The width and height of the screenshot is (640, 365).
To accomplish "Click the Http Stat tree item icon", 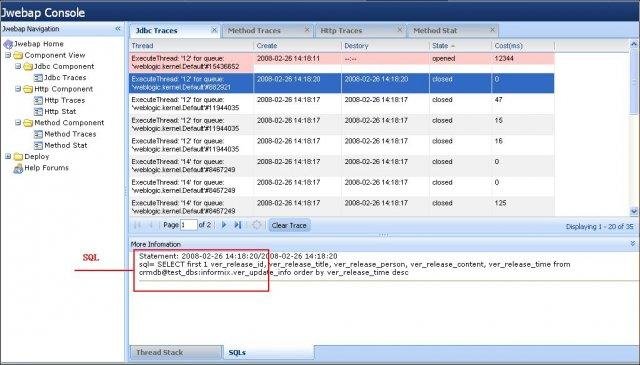I will tap(38, 111).
